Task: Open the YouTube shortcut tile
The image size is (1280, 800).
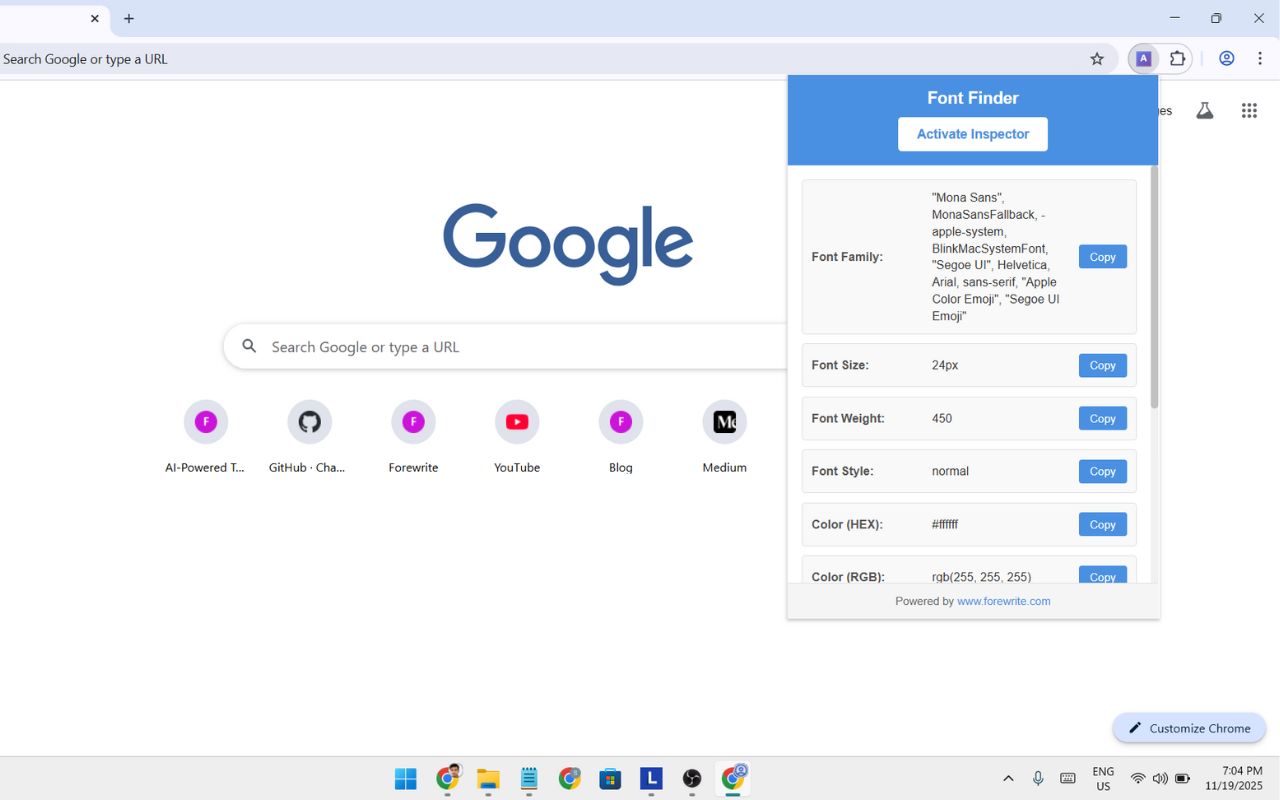Action: click(x=517, y=436)
